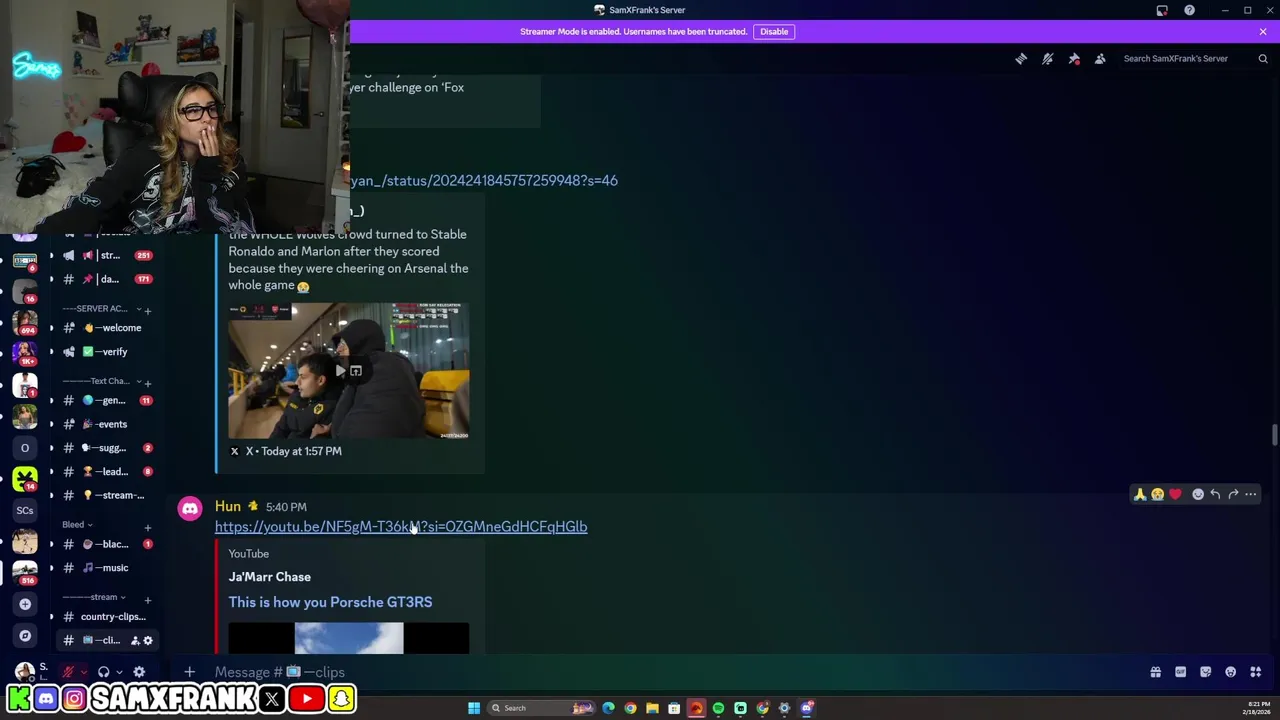Disable Streamer Mode via banner button
The height and width of the screenshot is (720, 1280).
coord(774,32)
